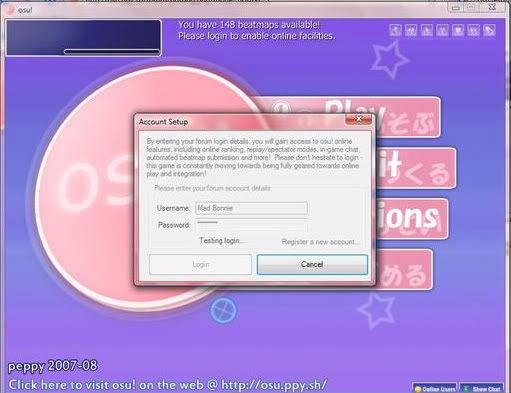The image size is (511, 393).
Task: Click the third jukebox icon (play)
Action: (427, 30)
